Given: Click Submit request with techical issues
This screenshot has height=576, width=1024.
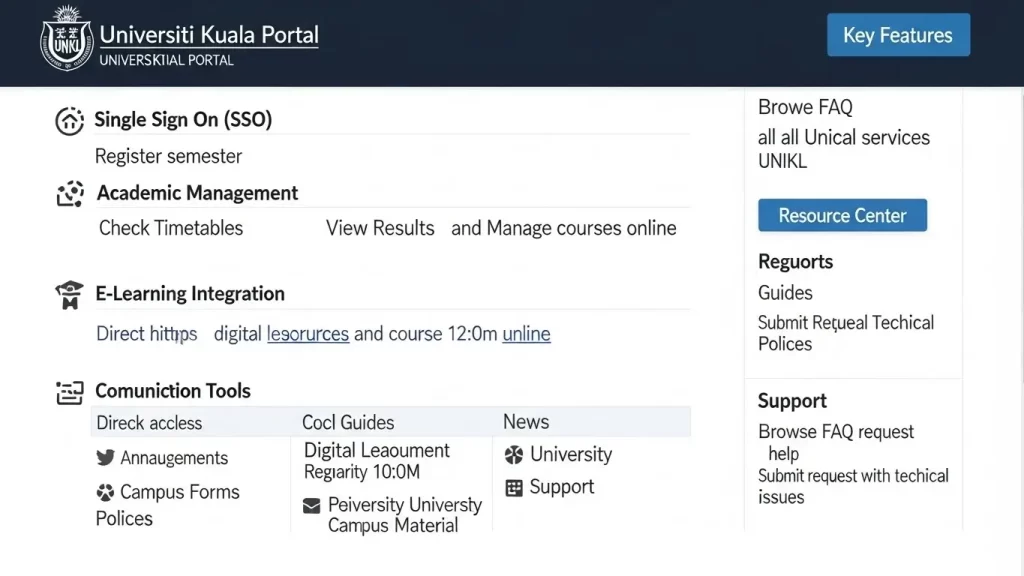Looking at the screenshot, I should [x=854, y=487].
